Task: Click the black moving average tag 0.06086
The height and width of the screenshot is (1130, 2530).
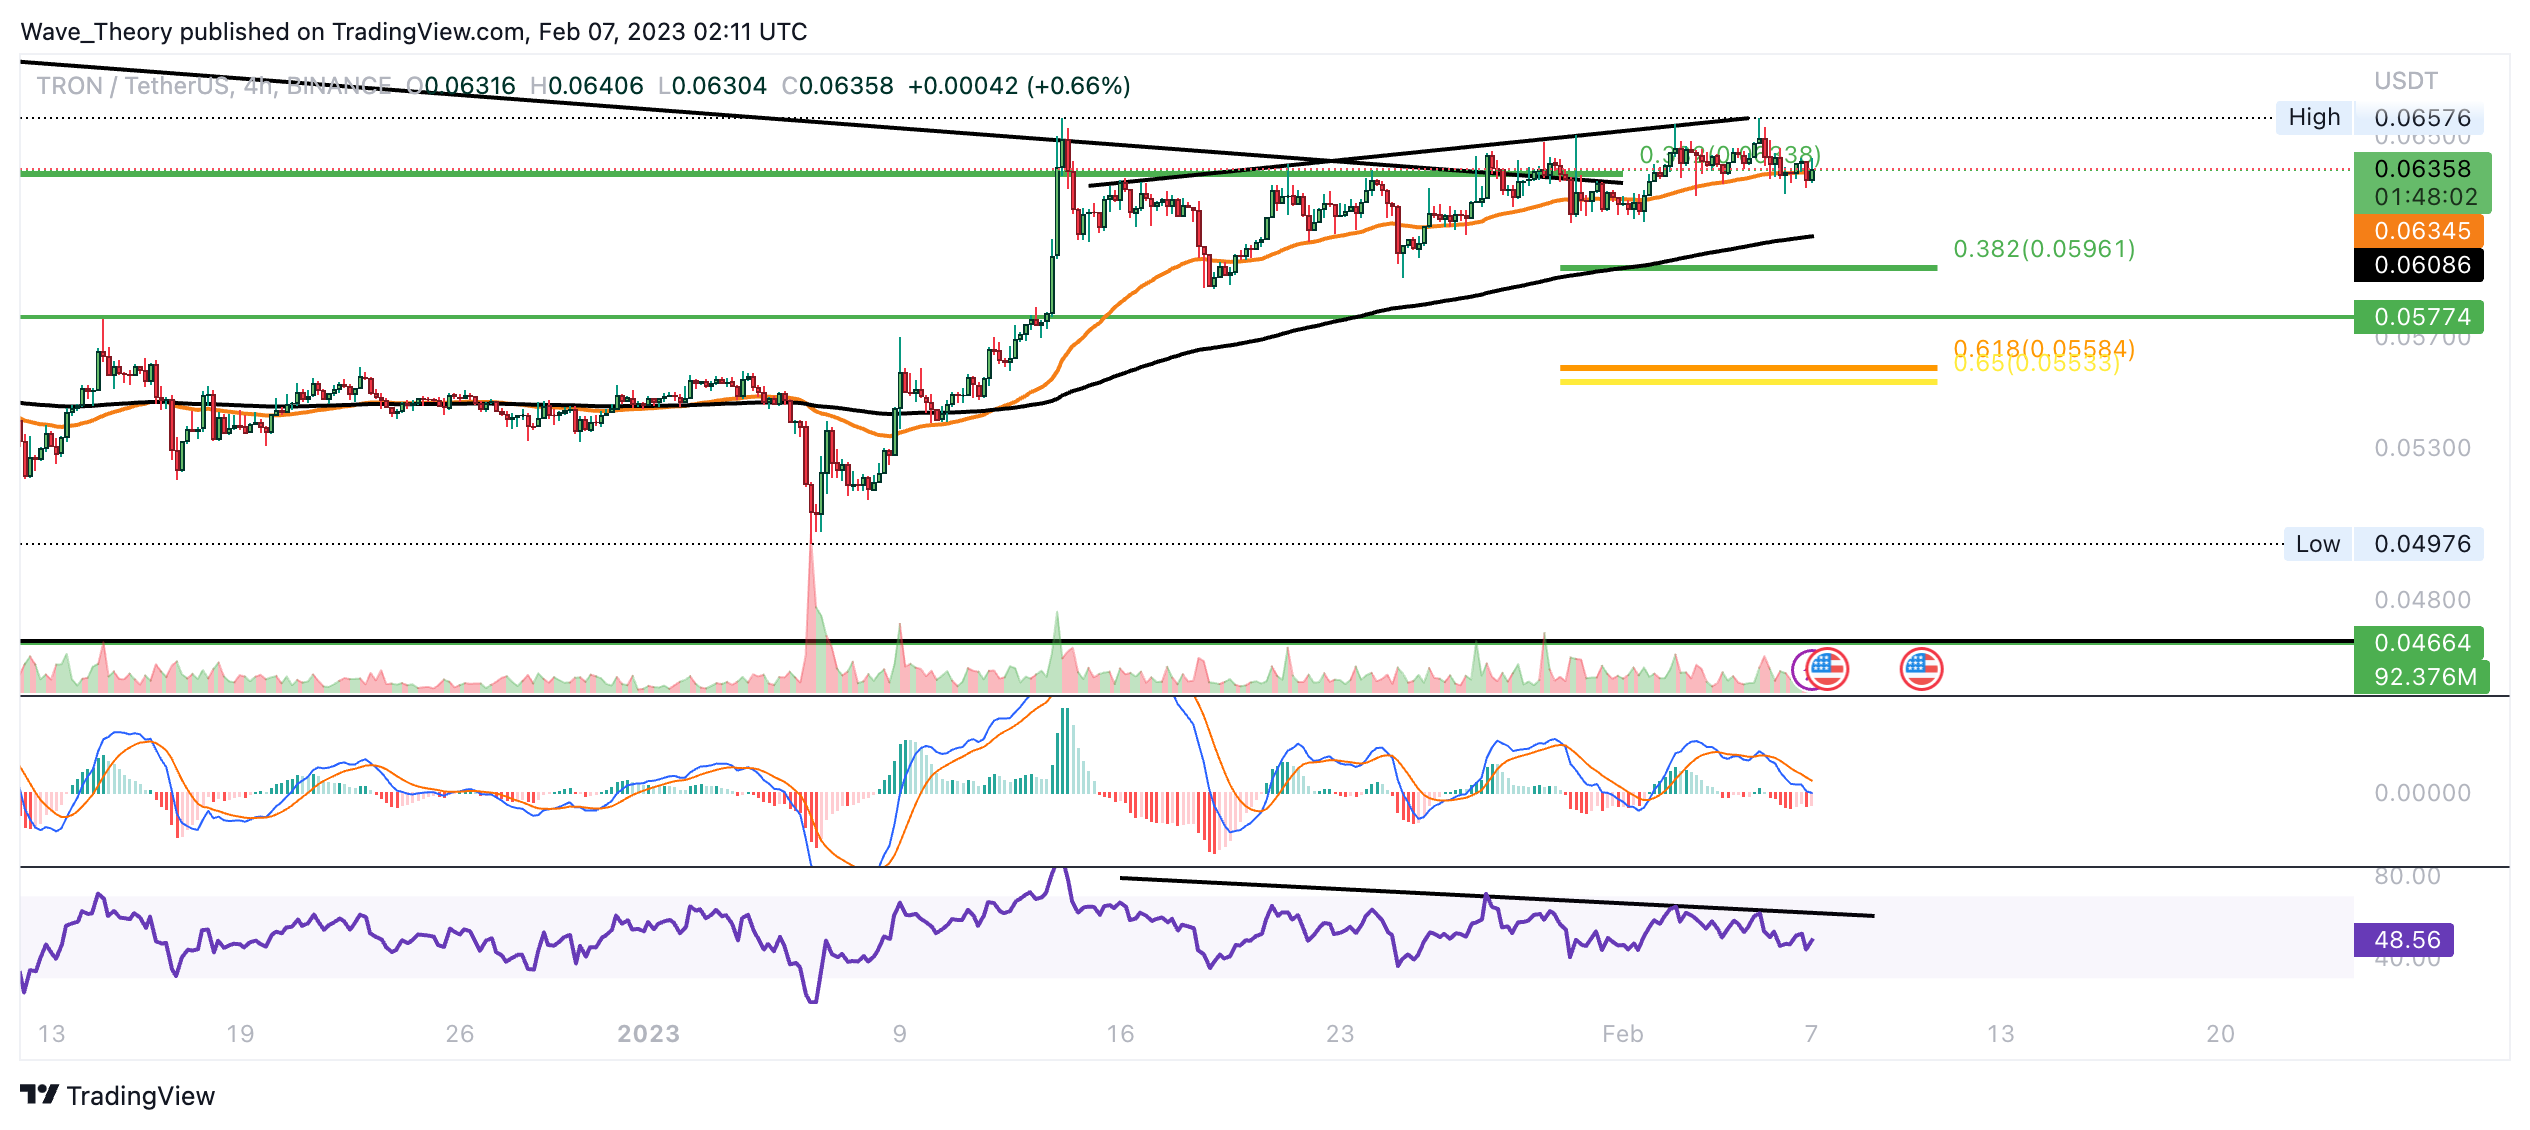Action: pos(2421,265)
